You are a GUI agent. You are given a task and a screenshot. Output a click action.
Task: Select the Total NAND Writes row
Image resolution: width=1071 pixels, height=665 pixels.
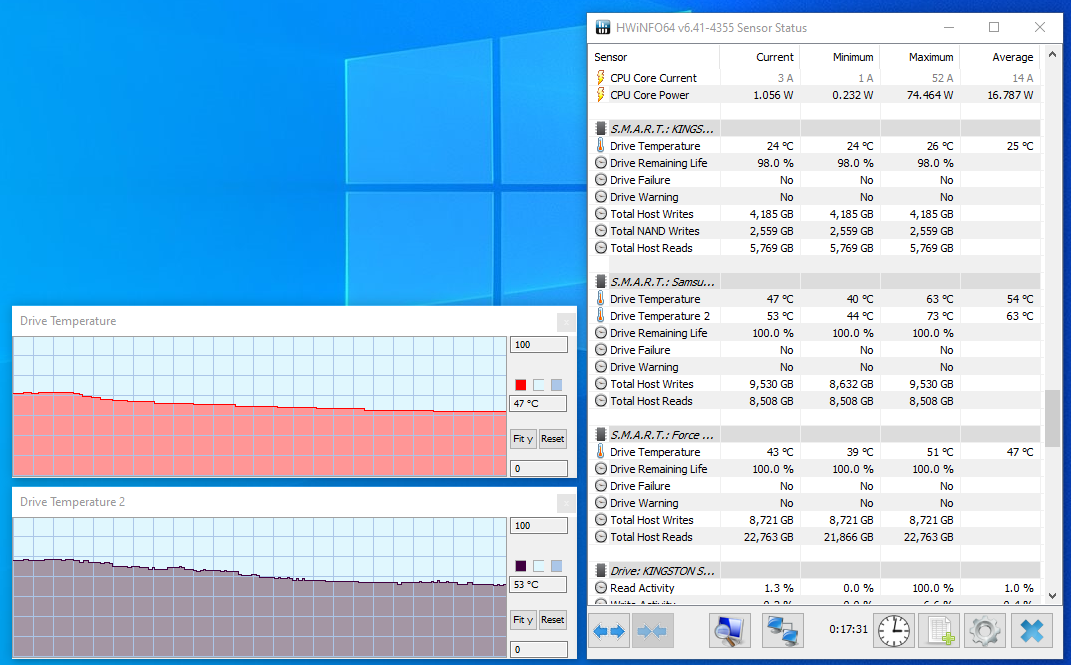coord(815,231)
